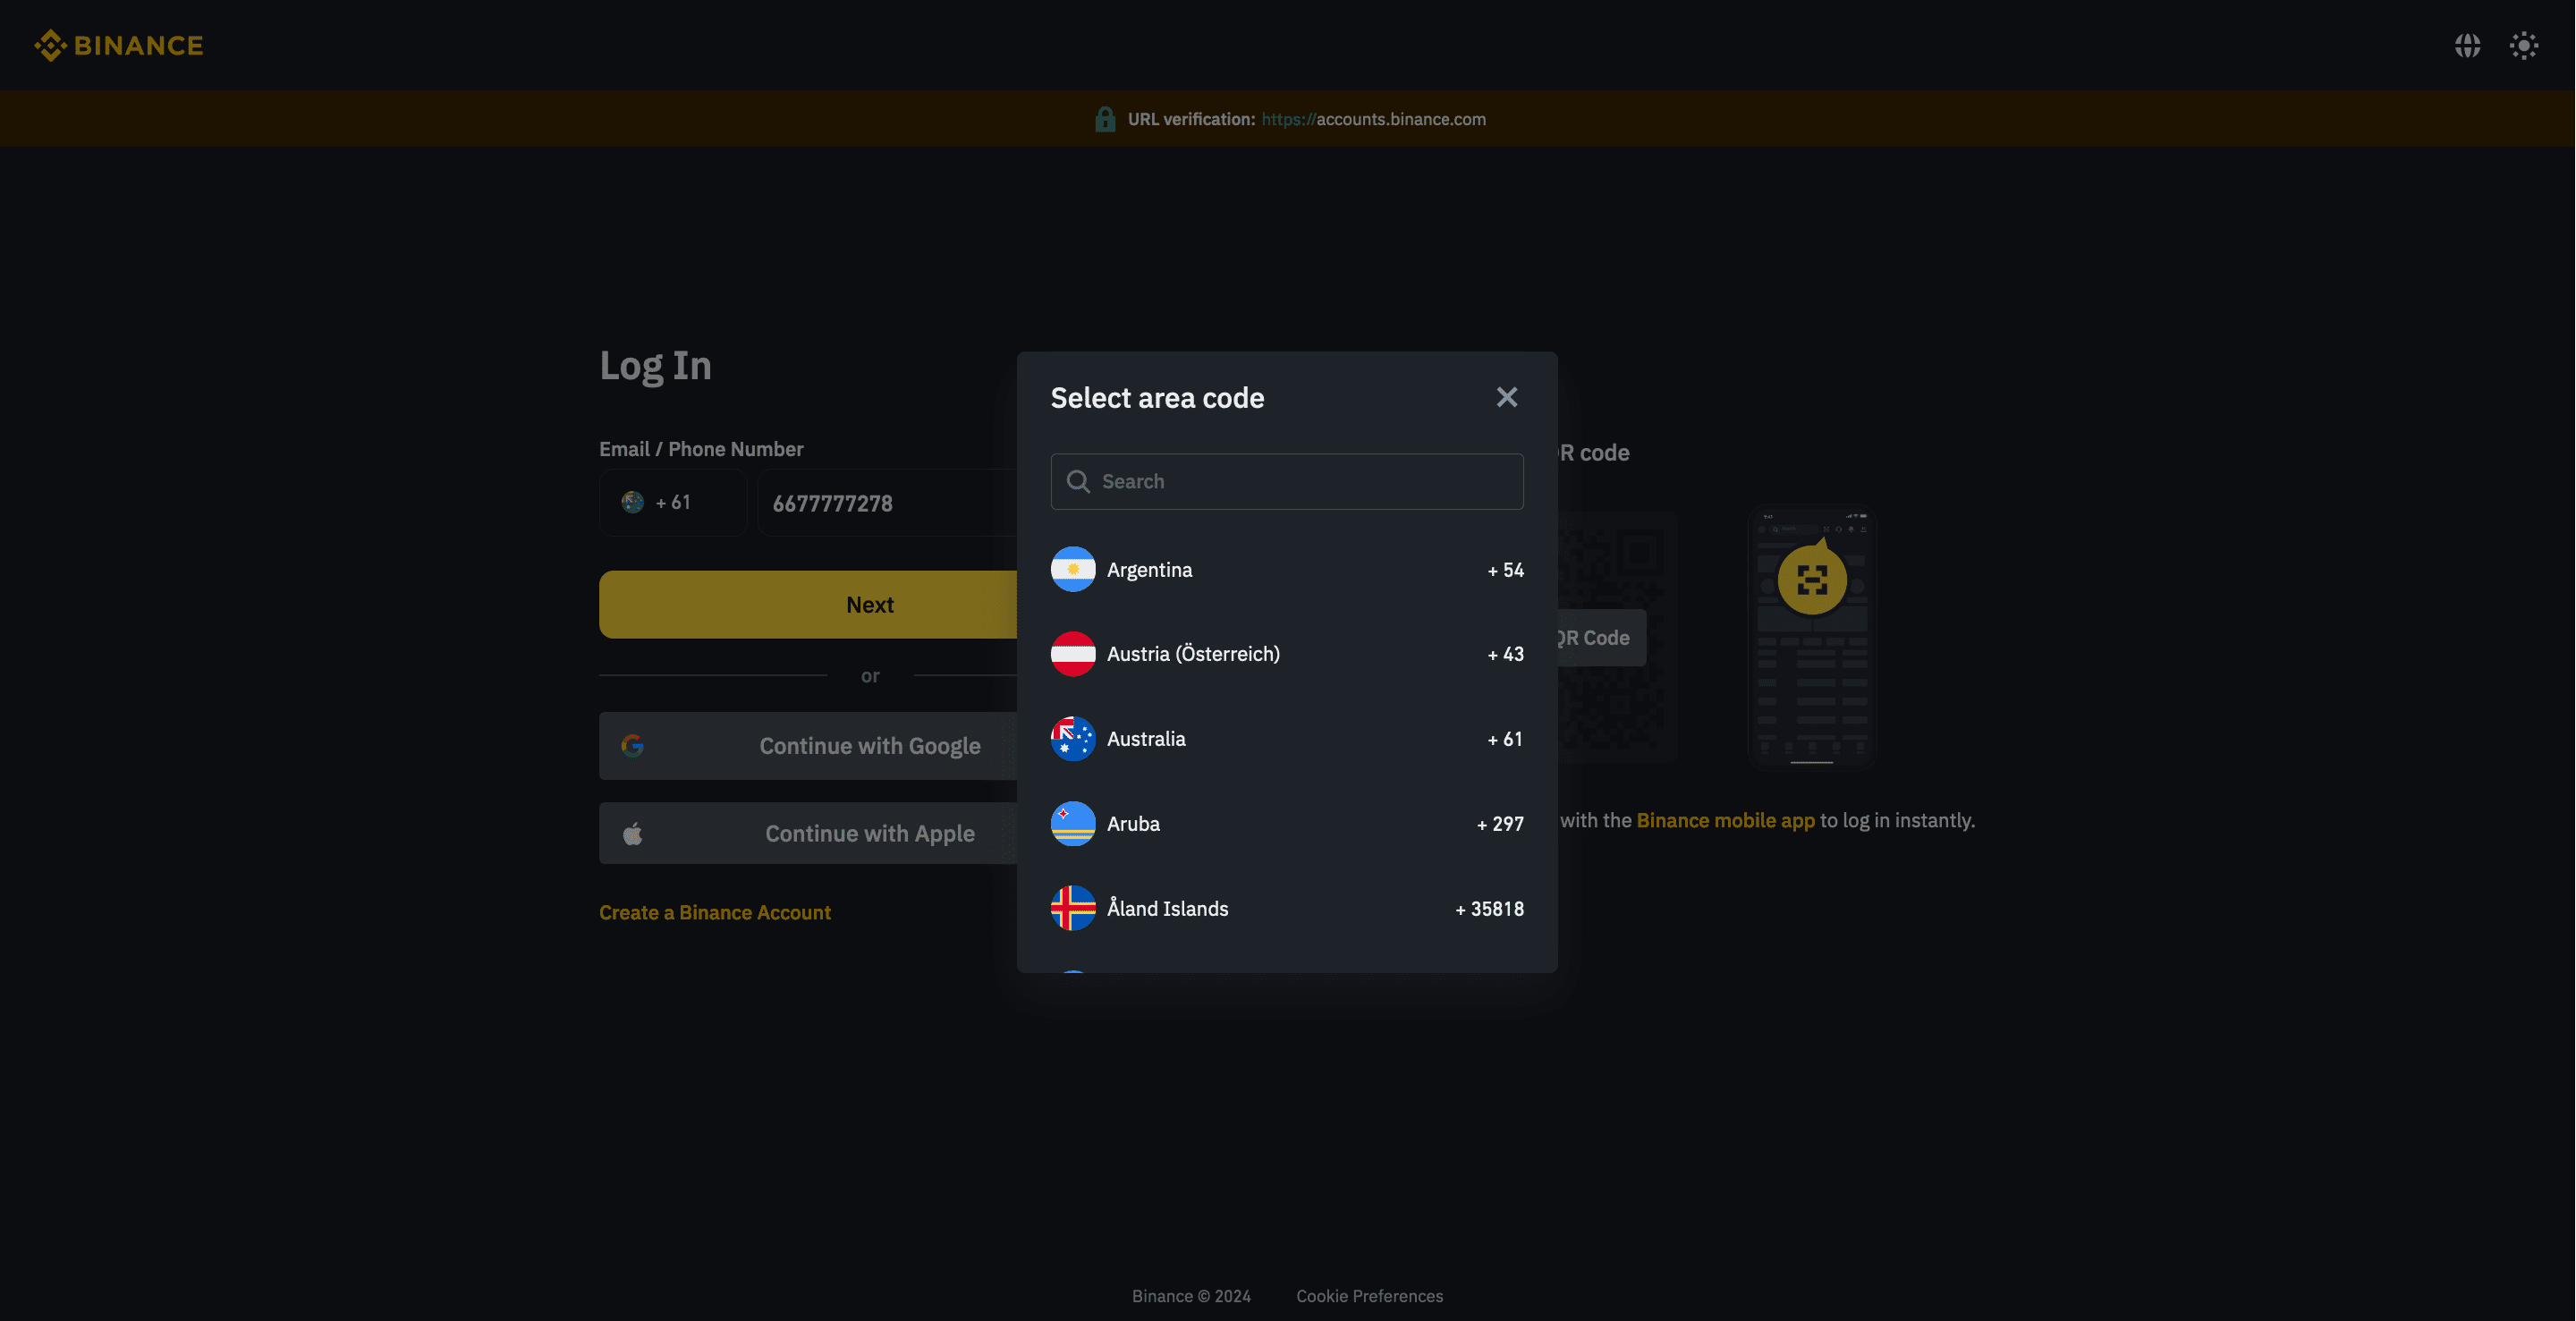Click the Next button

coord(808,605)
